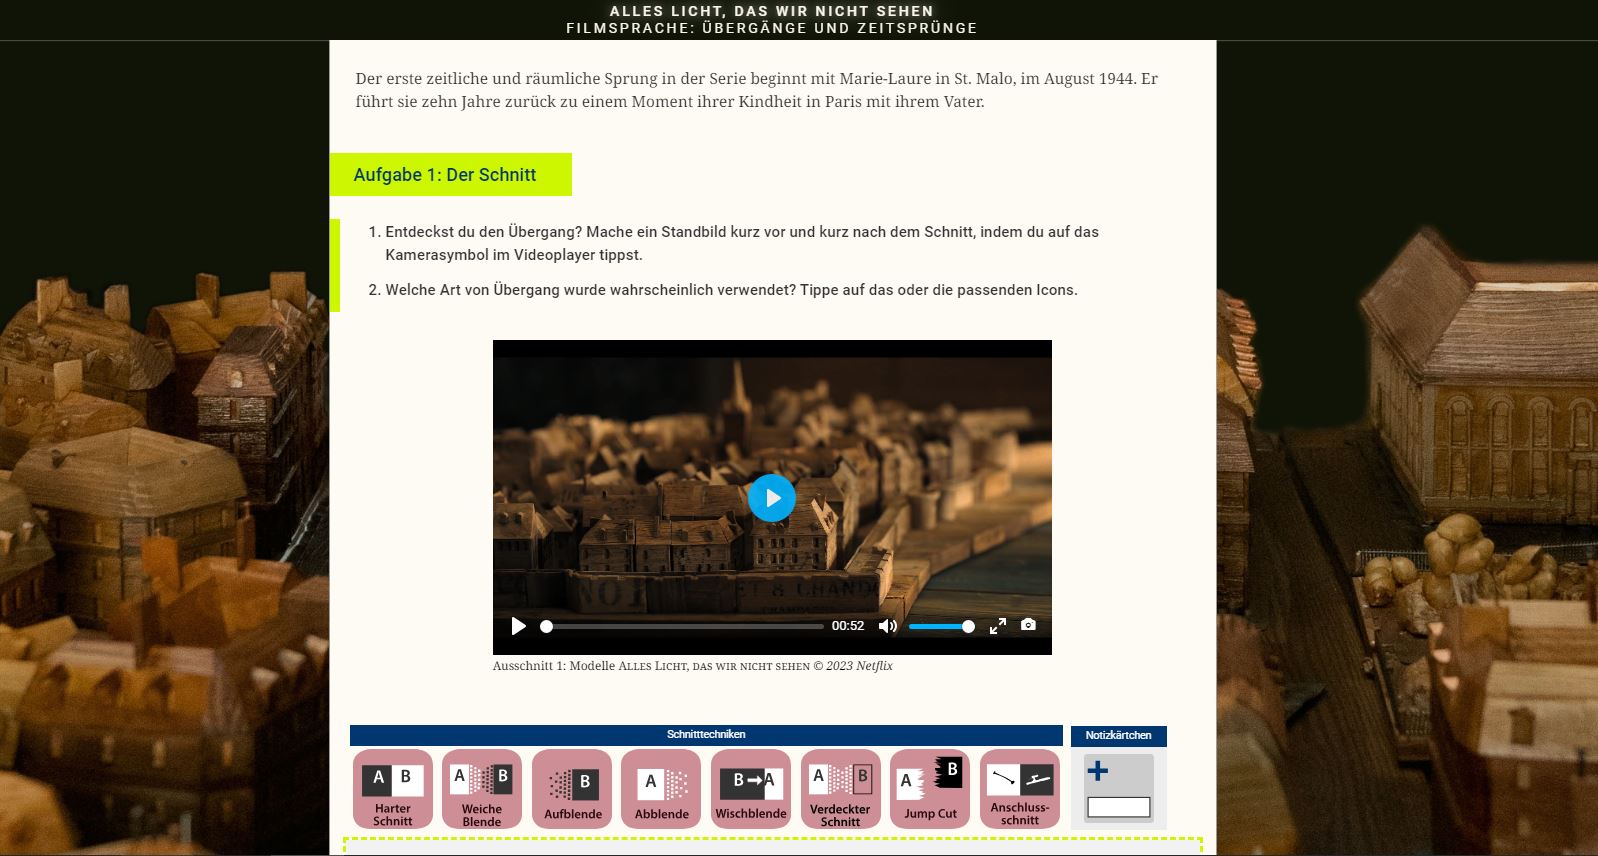Enter fullscreen video mode
Viewport: 1598px width, 856px height.
tap(998, 626)
